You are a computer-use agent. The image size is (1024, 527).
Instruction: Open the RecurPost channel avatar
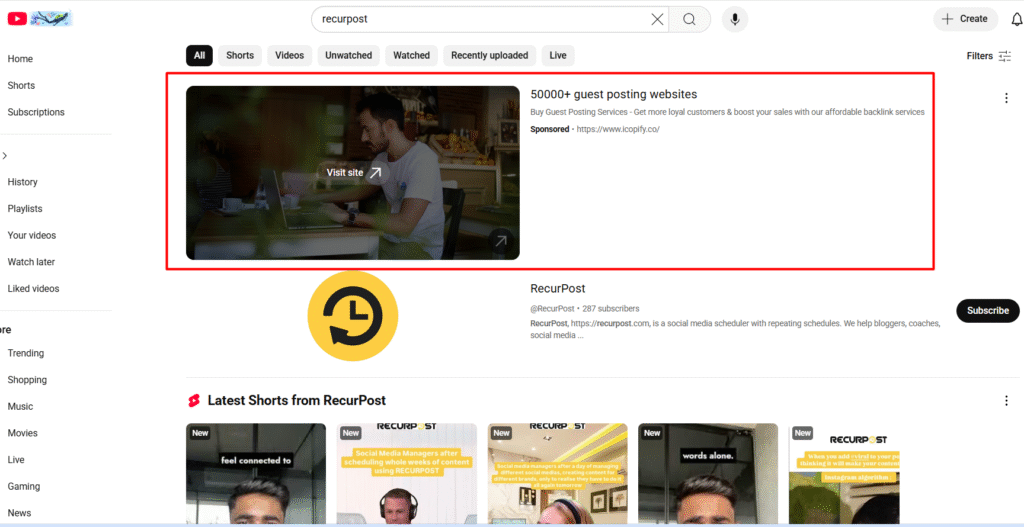coord(353,316)
